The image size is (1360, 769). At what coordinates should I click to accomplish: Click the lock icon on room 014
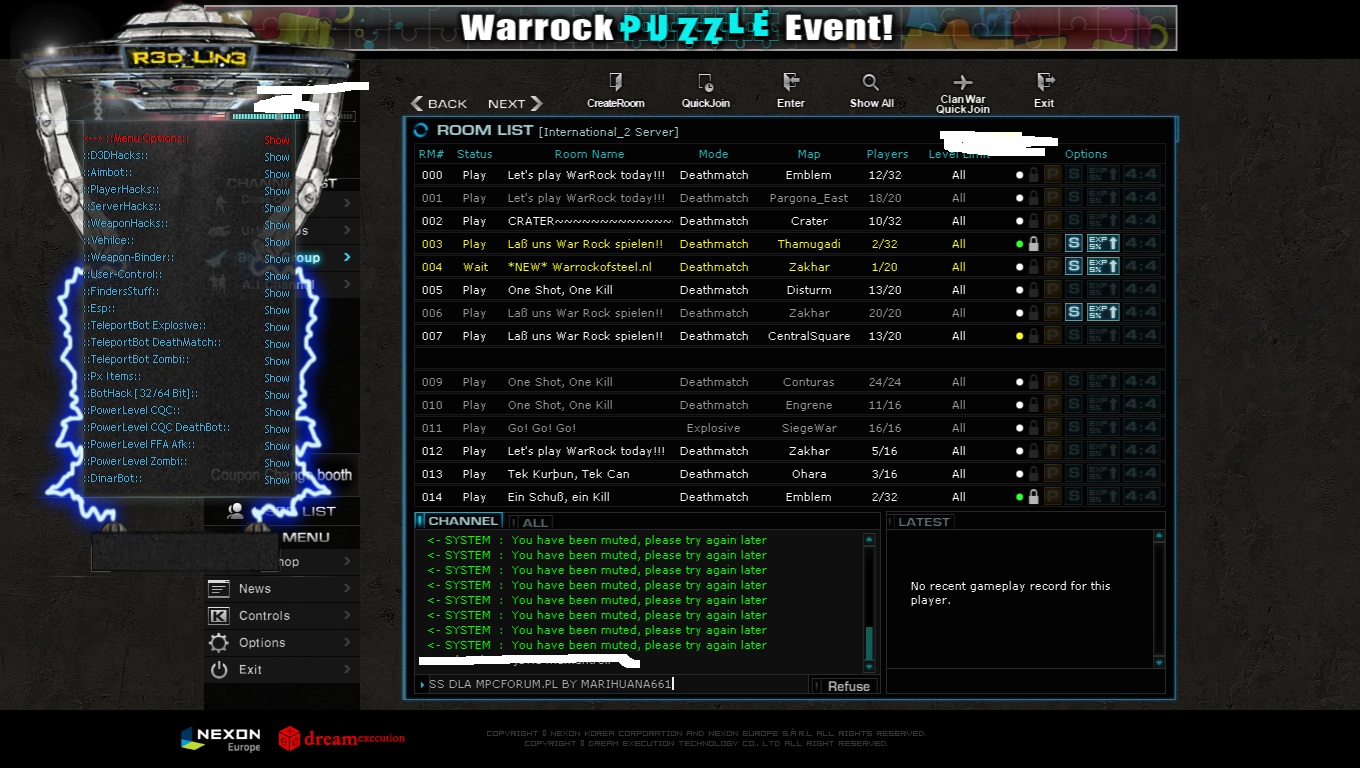click(1033, 497)
